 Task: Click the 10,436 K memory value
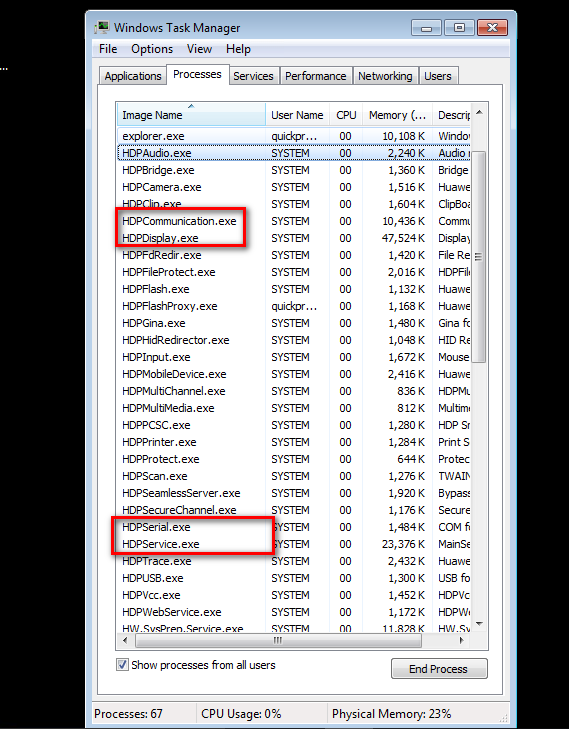[x=403, y=221]
